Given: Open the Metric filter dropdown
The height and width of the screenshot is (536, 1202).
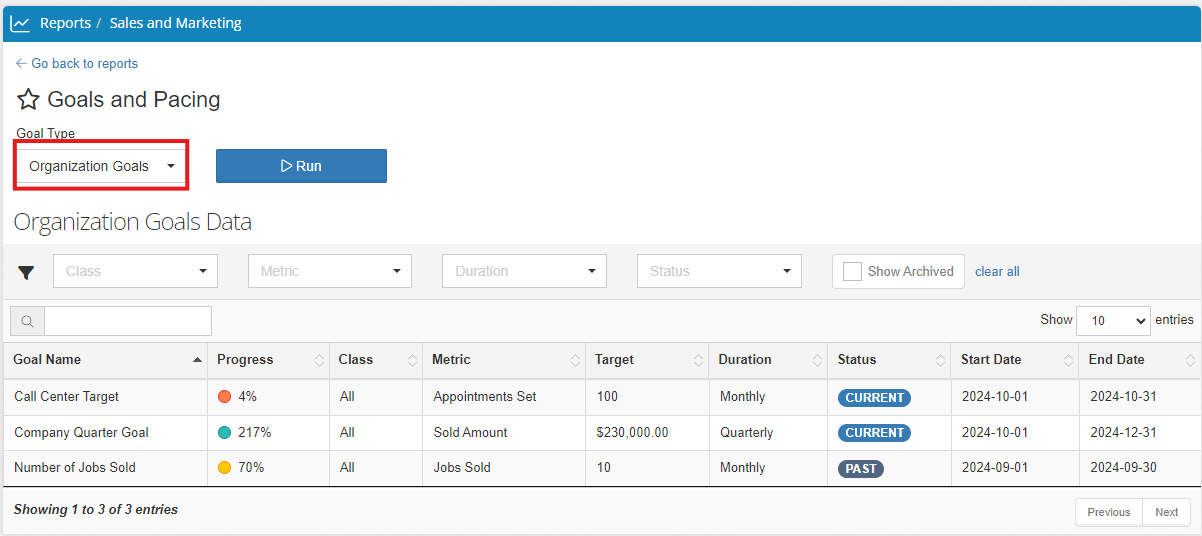Looking at the screenshot, I should click(x=330, y=271).
